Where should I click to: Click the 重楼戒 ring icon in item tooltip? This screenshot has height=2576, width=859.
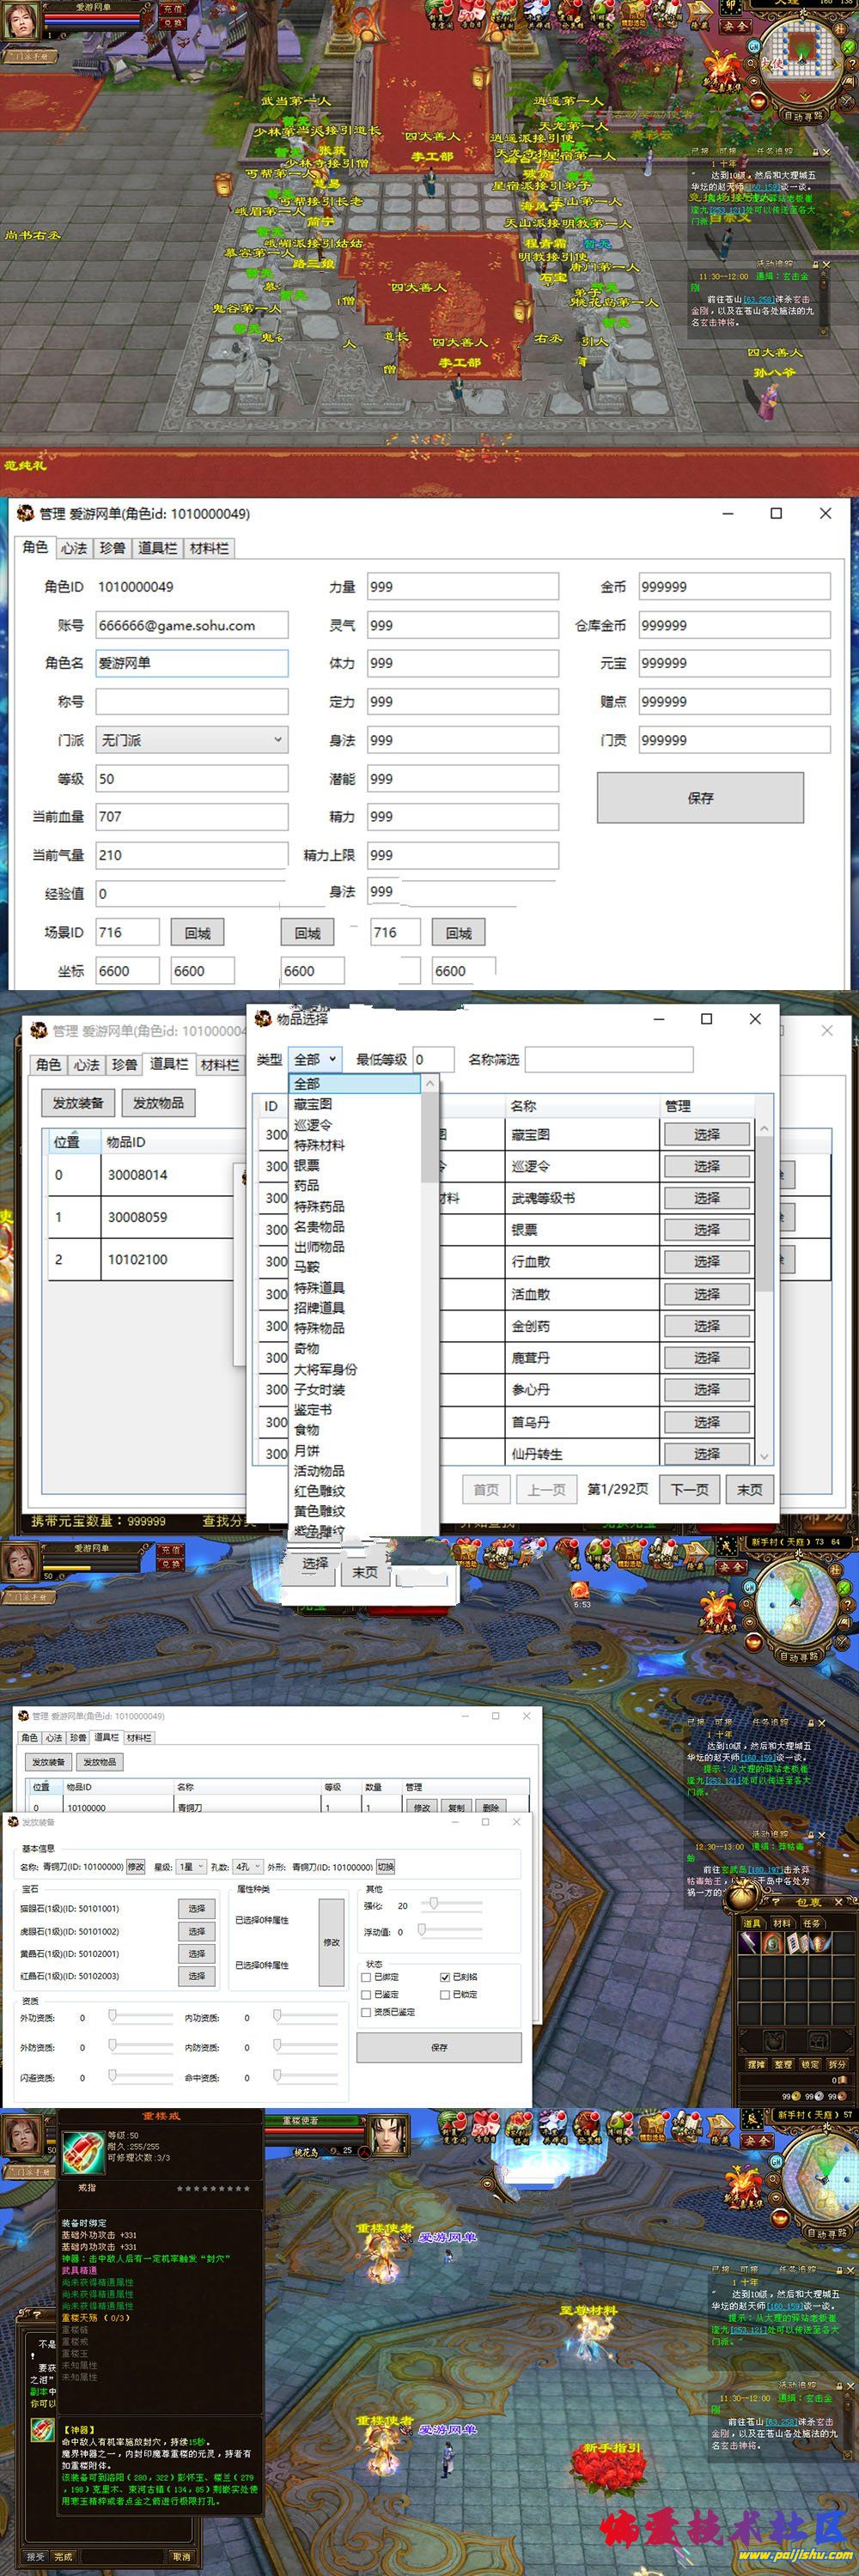[x=83, y=2152]
